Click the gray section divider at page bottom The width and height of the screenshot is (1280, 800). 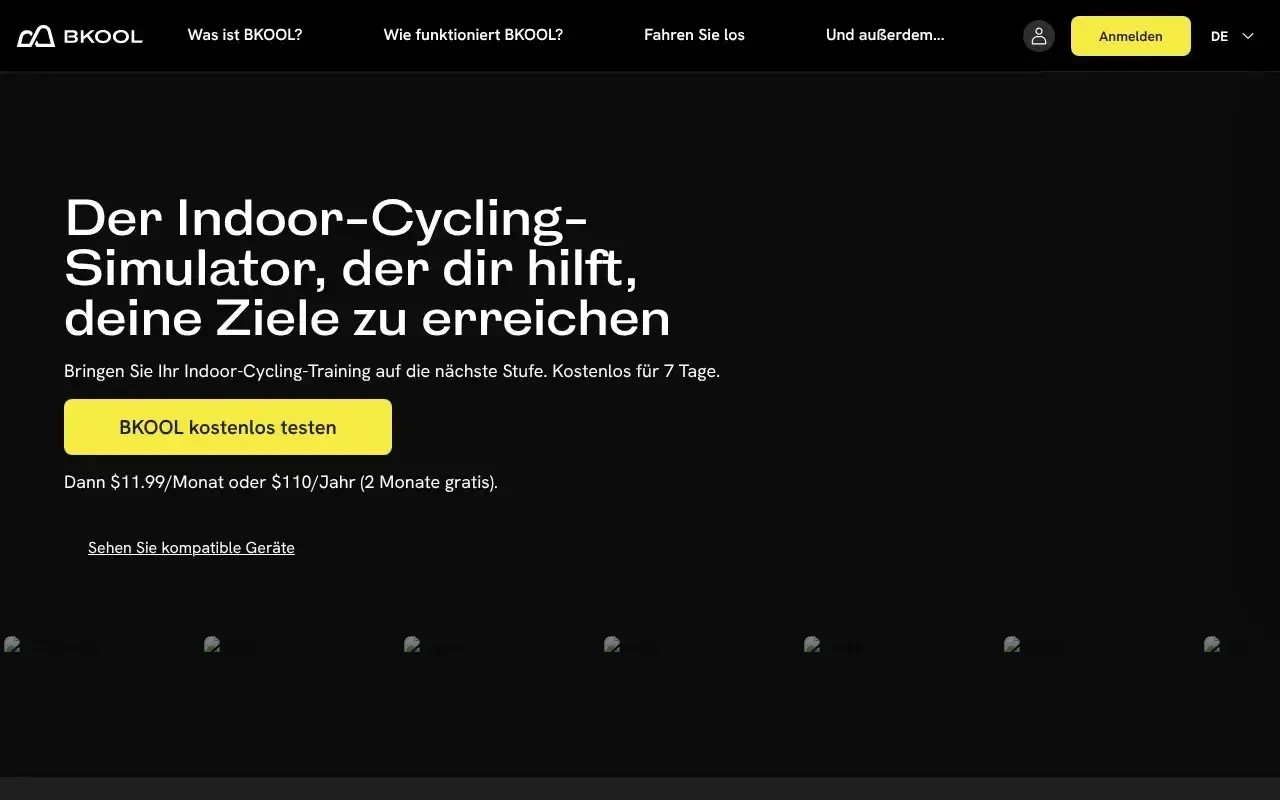640,790
